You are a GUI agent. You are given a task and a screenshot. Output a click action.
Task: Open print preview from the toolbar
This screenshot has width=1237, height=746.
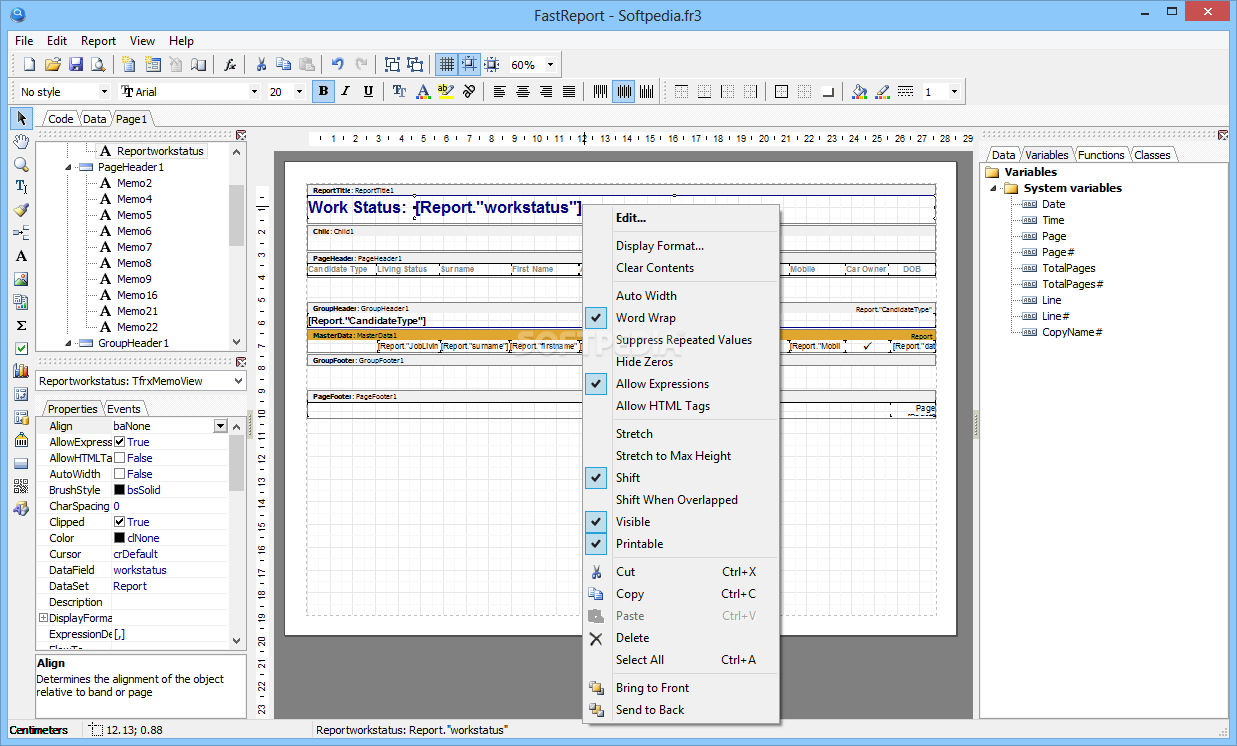[98, 65]
